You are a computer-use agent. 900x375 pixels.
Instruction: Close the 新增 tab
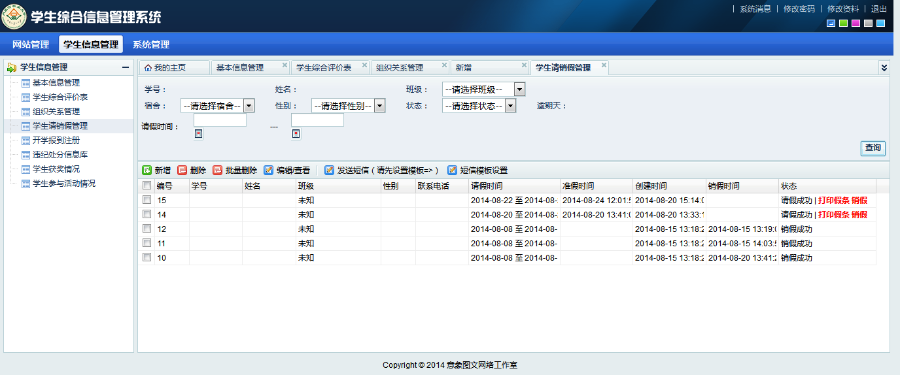coord(523,65)
